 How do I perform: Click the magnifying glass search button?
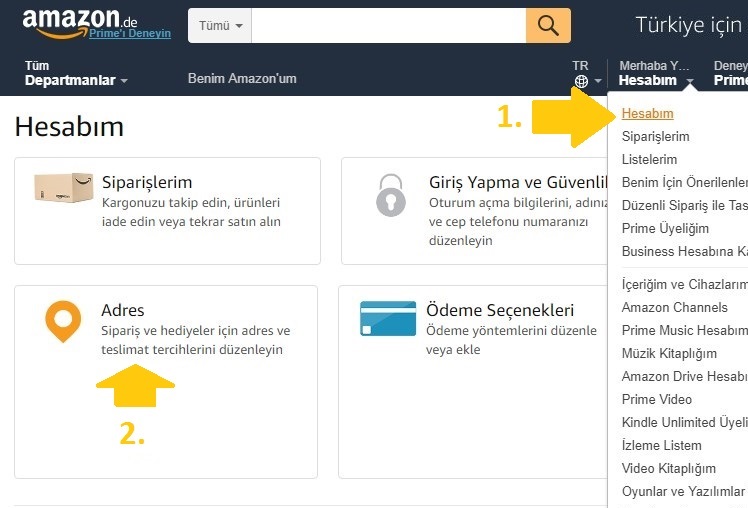coord(548,25)
